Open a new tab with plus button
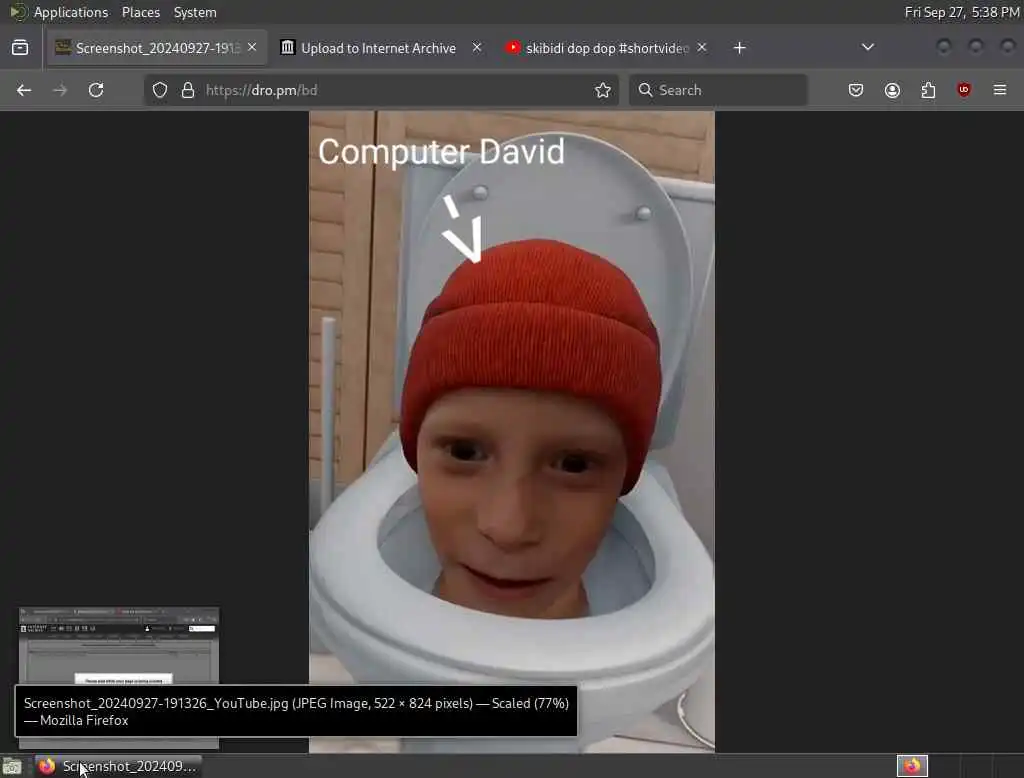 tap(739, 48)
